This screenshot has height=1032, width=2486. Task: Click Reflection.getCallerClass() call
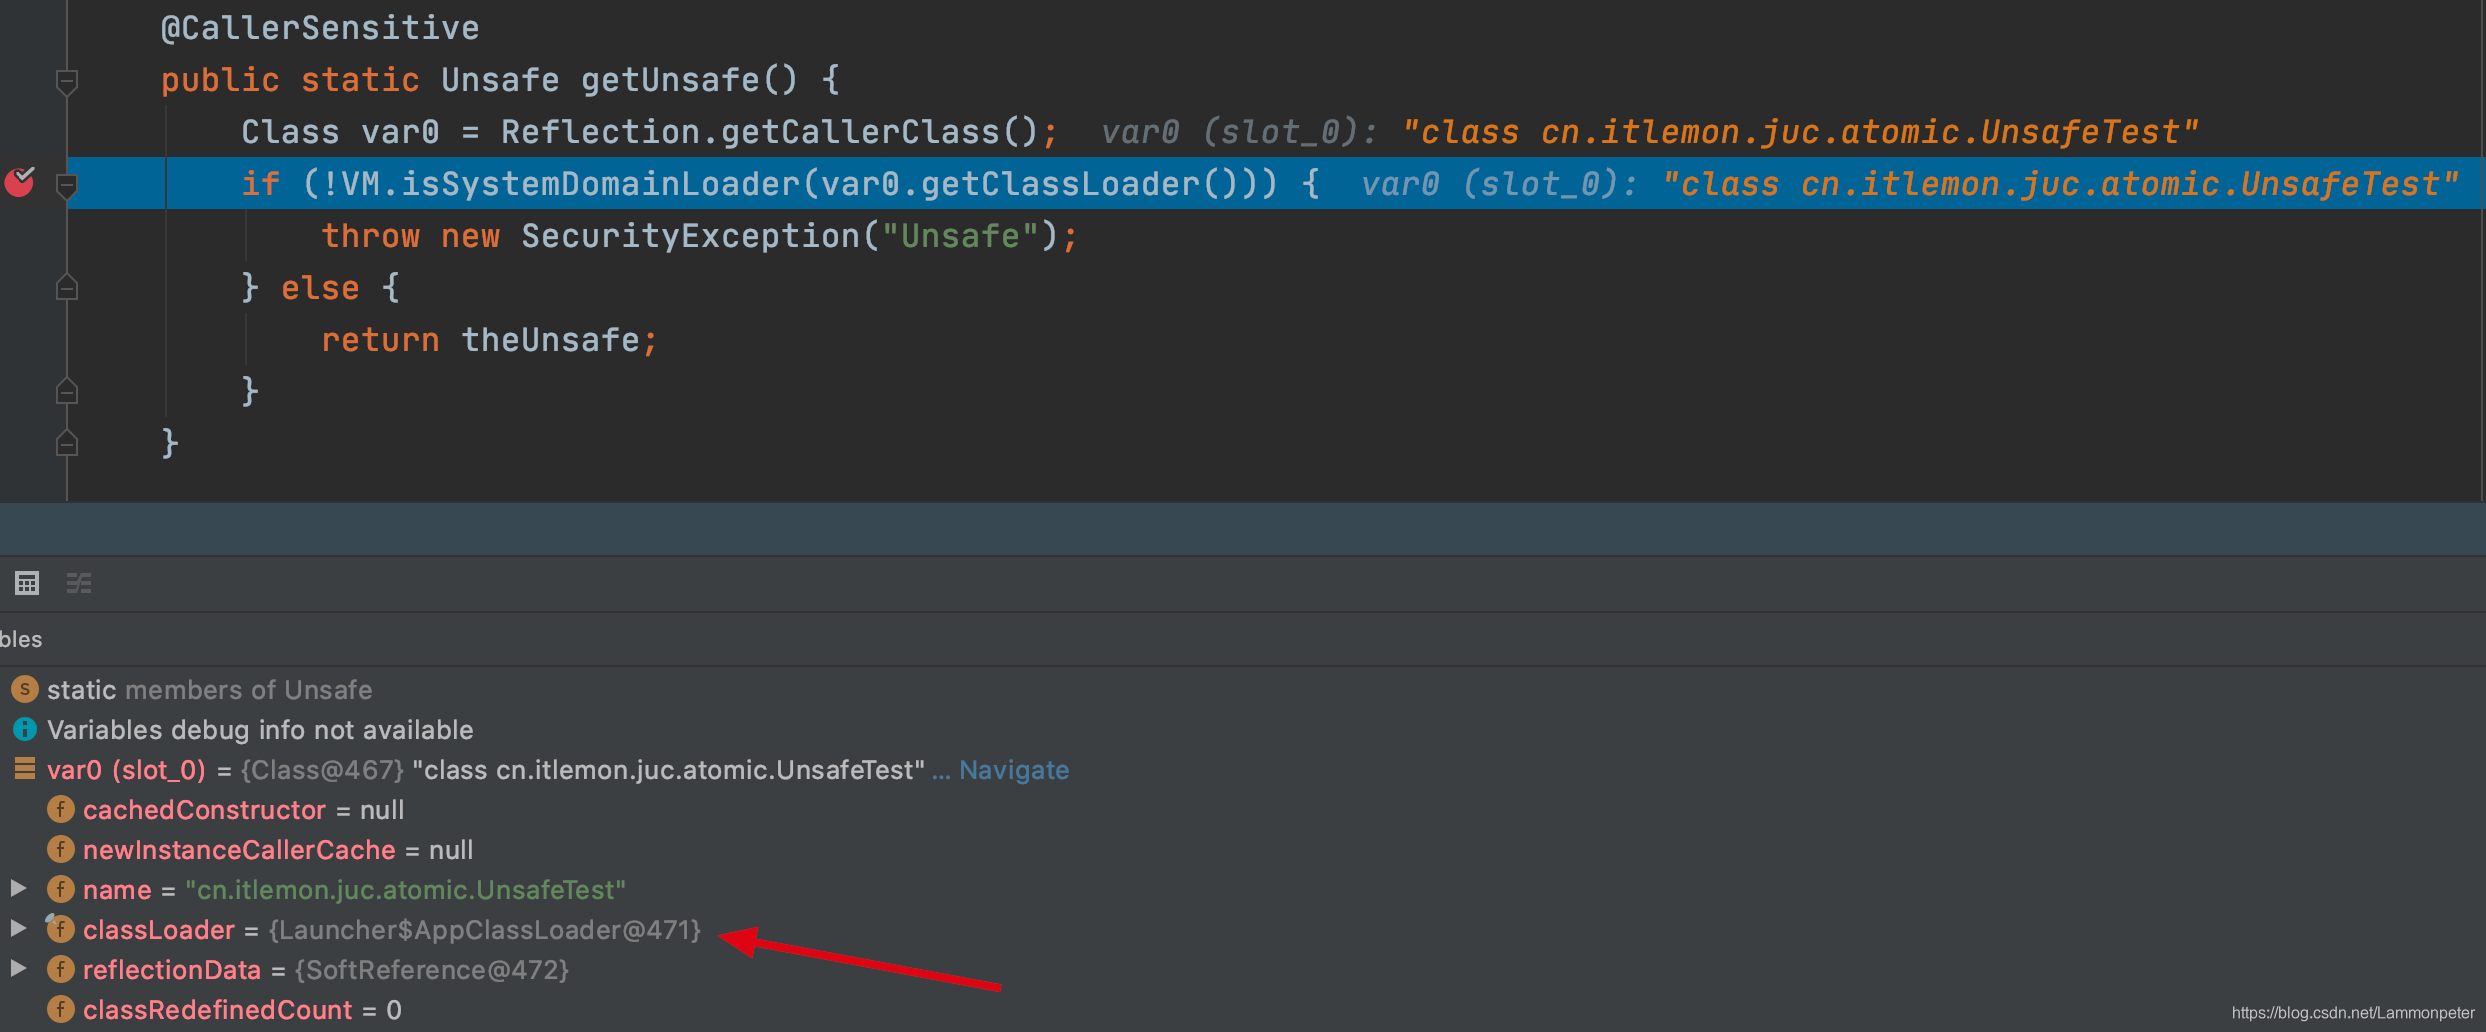[770, 132]
